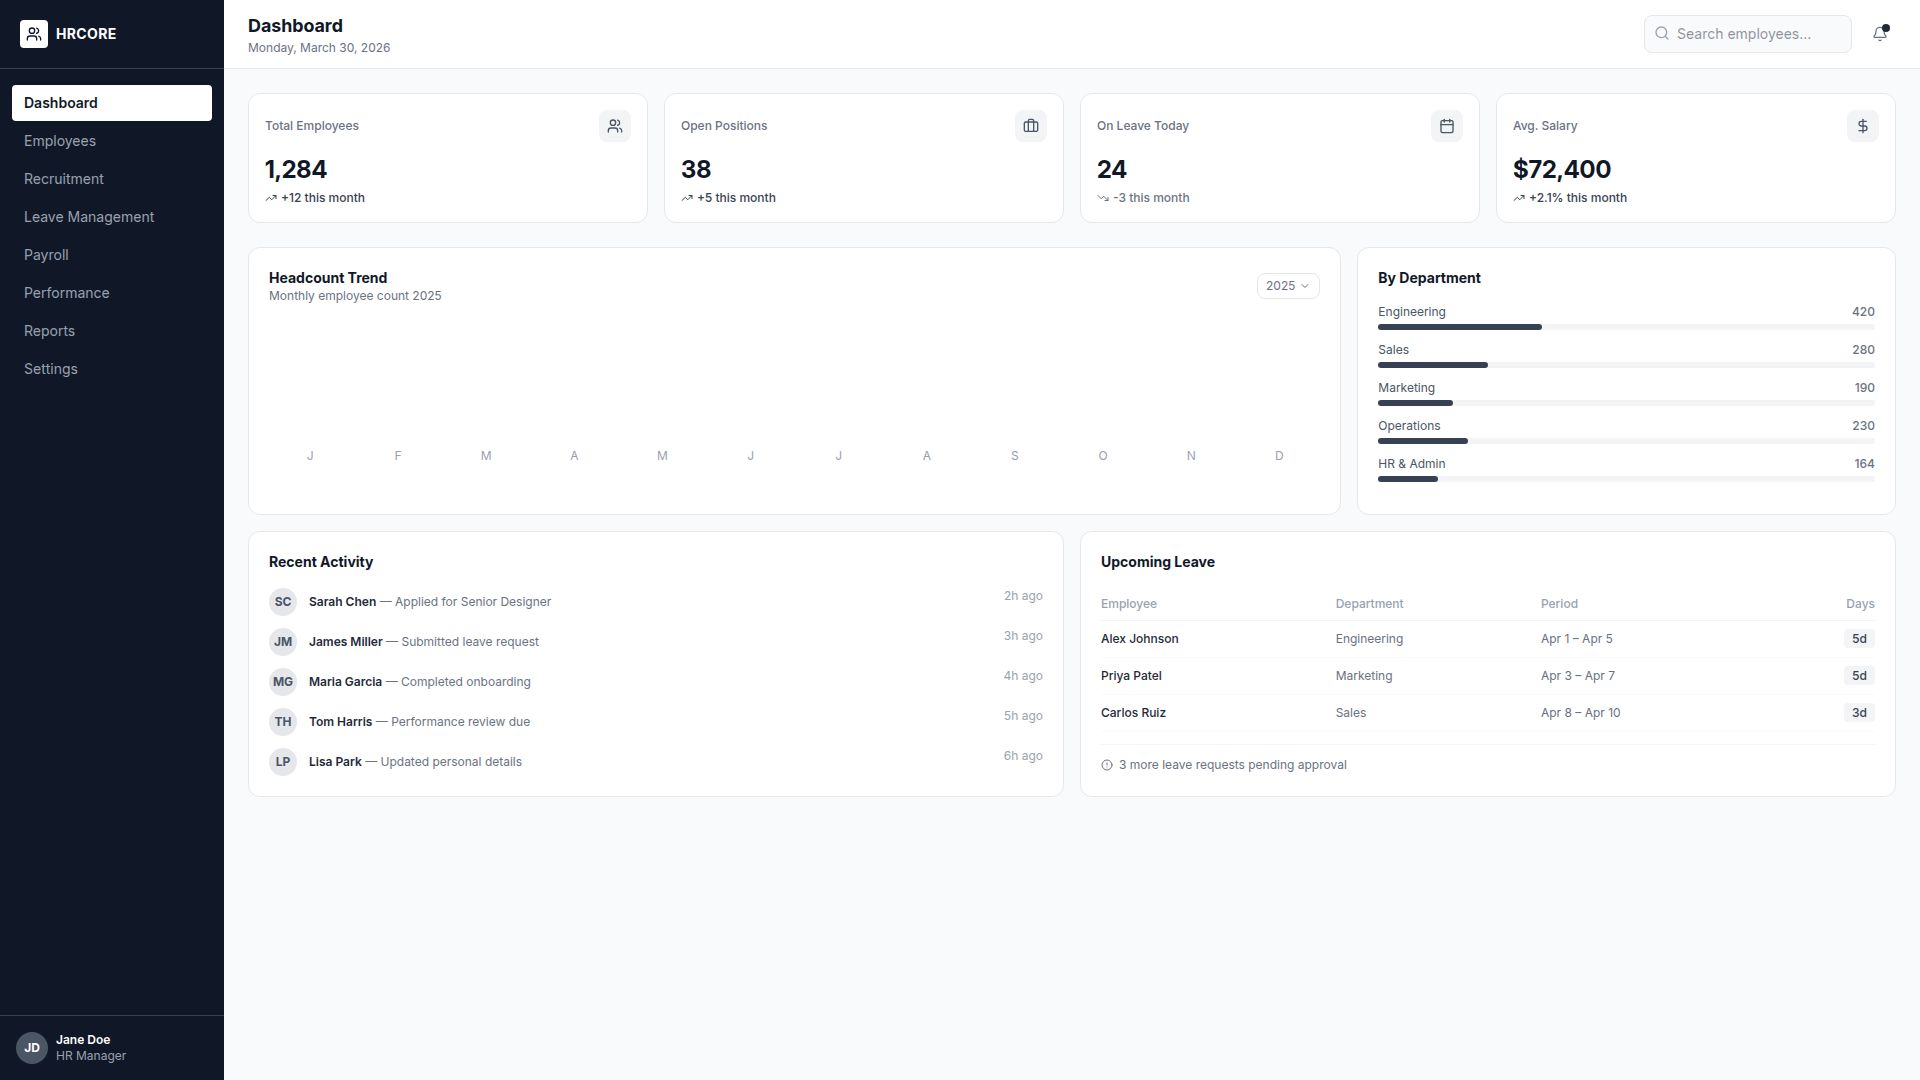Viewport: 1920px width, 1080px height.
Task: Click the 'Completed onboarding' activity text
Action: [465, 682]
